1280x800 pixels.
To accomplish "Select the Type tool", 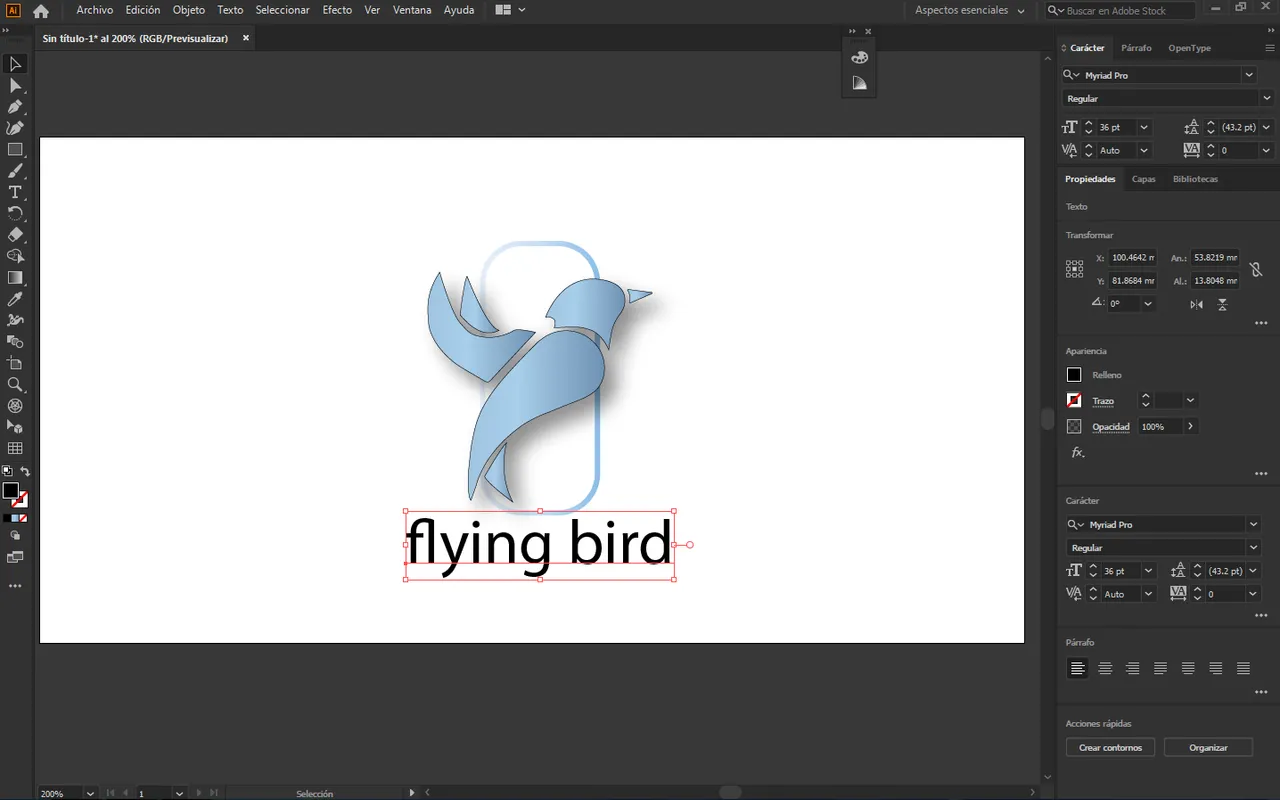I will (15, 192).
